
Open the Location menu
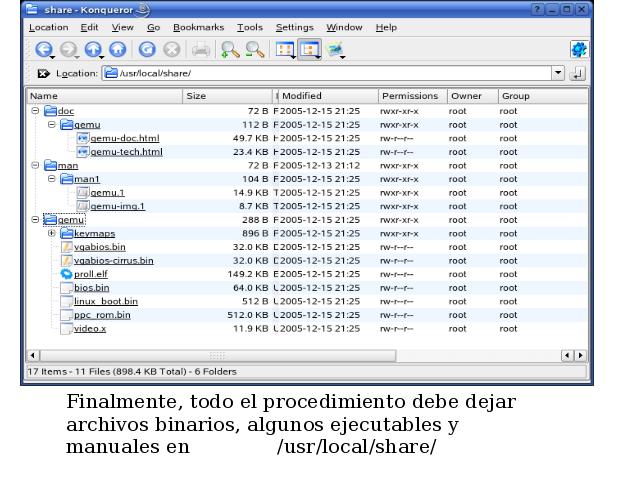click(x=49, y=27)
